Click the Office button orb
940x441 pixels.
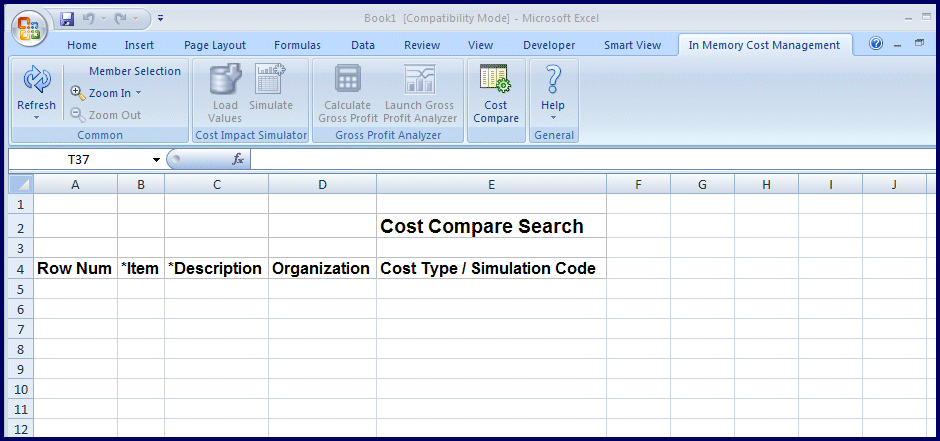(29, 29)
